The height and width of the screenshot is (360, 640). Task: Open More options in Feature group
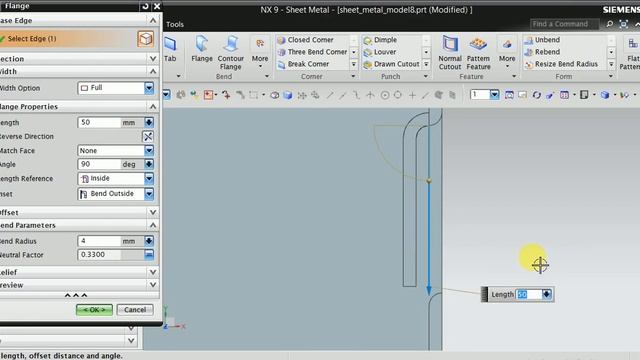coord(507,52)
